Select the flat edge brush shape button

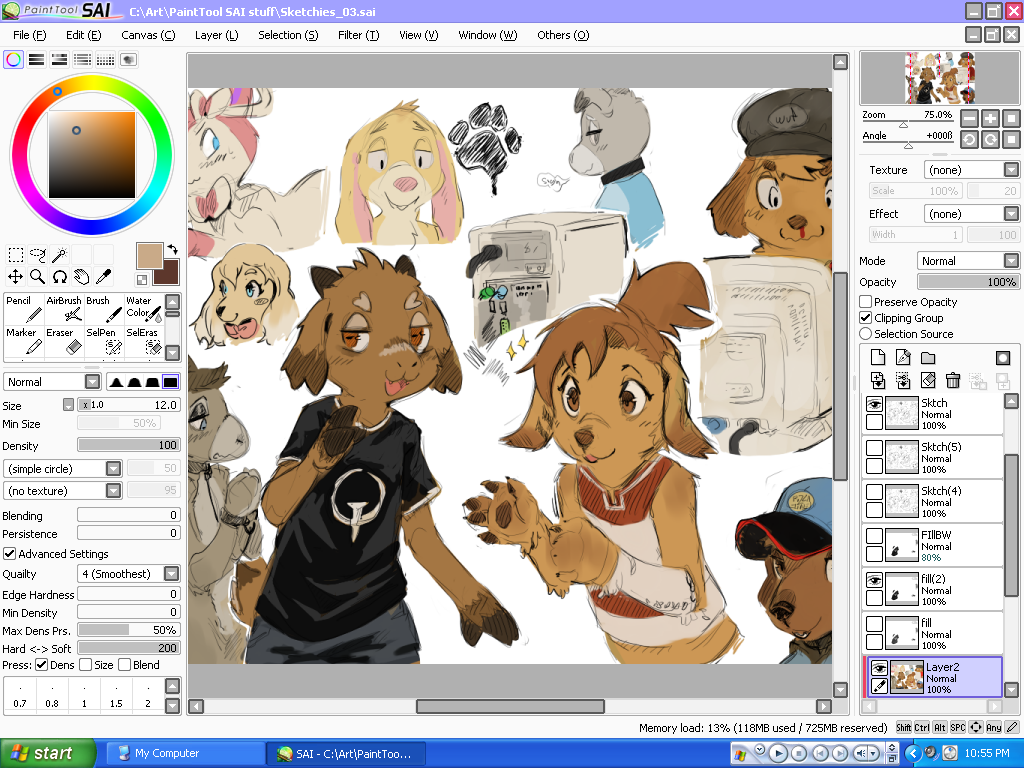pyautogui.click(x=170, y=382)
